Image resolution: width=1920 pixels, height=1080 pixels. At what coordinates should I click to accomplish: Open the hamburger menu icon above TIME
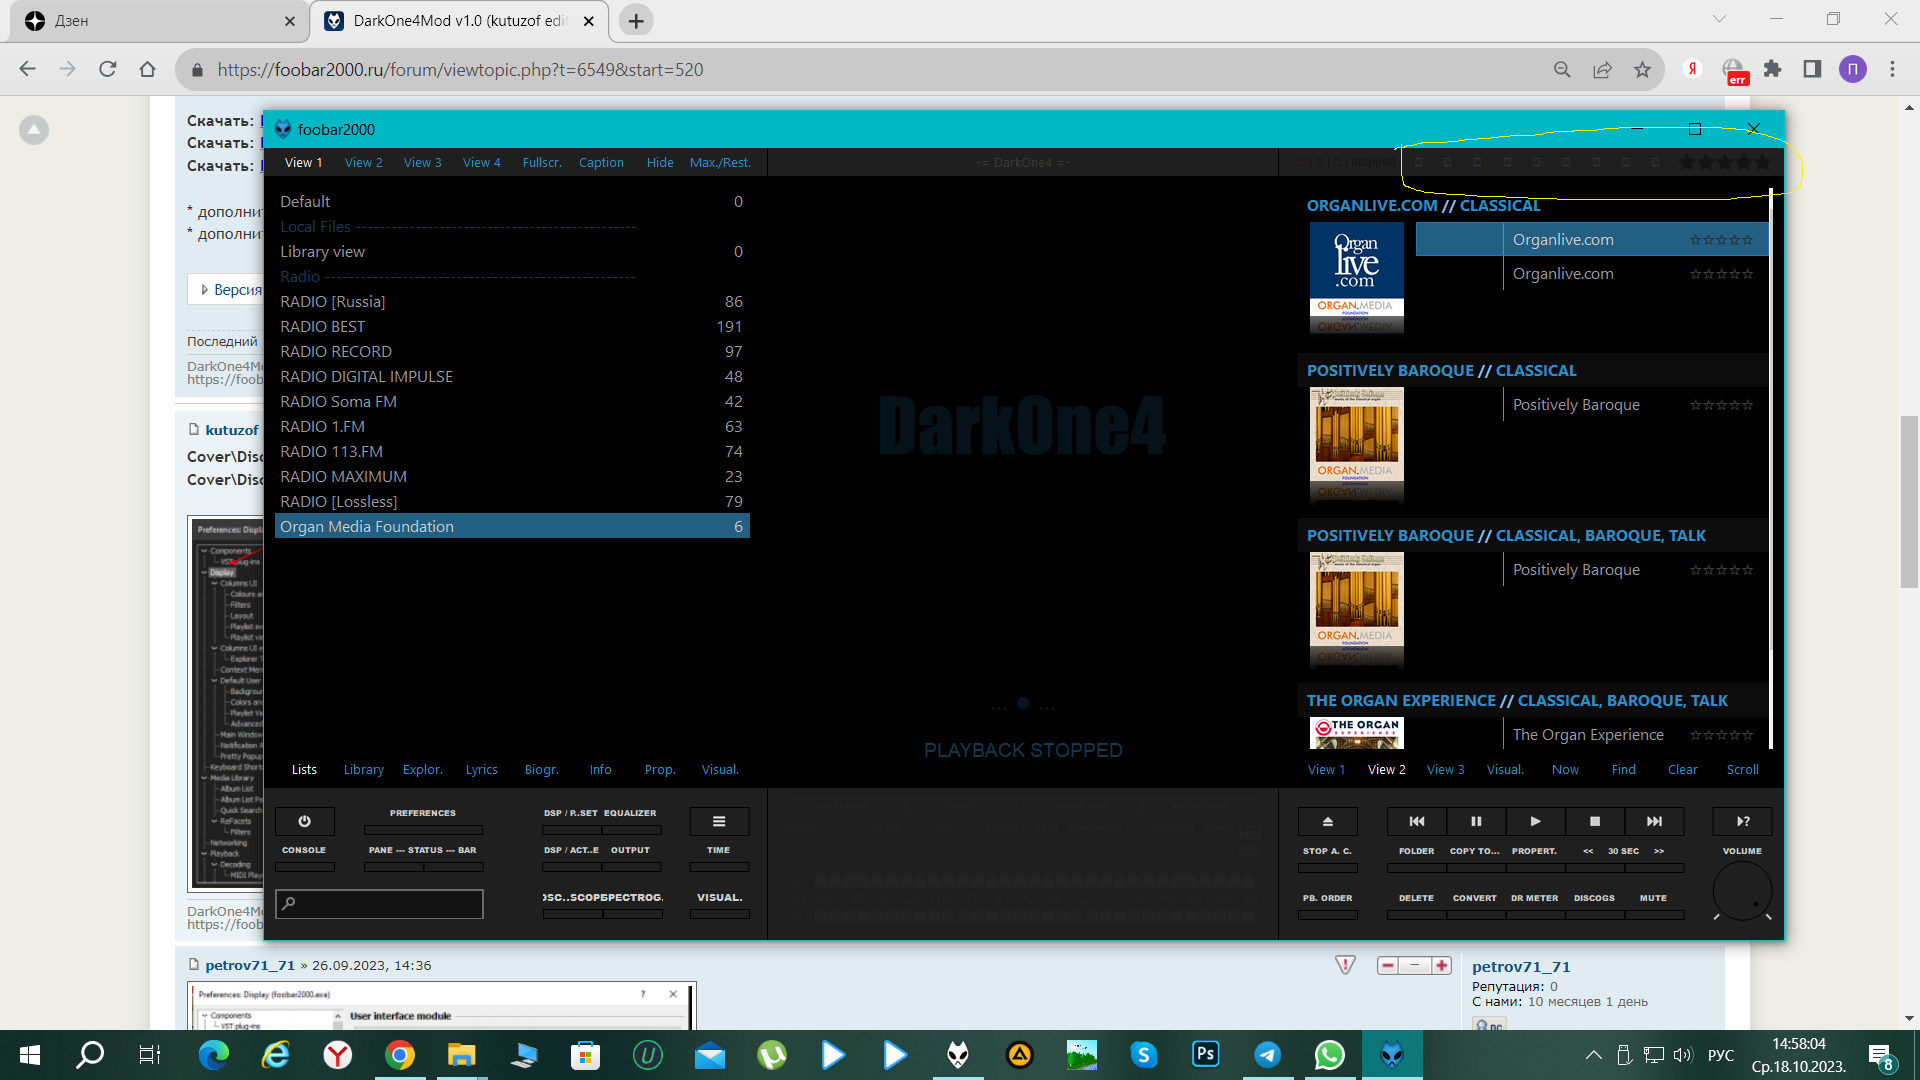point(718,821)
